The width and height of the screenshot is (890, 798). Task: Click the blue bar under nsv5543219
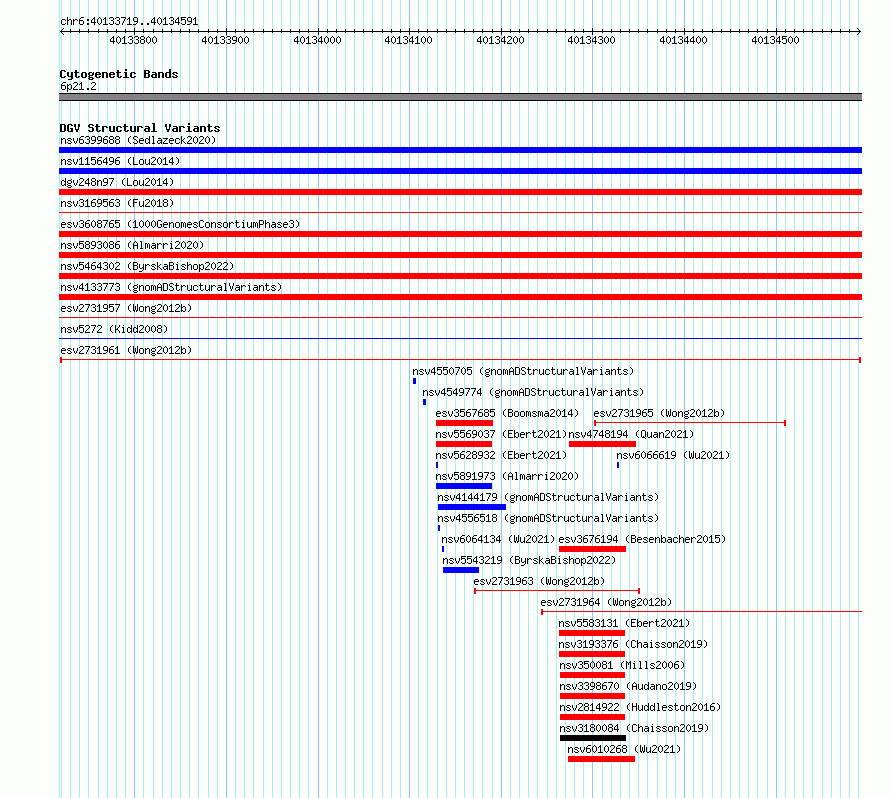[461, 570]
